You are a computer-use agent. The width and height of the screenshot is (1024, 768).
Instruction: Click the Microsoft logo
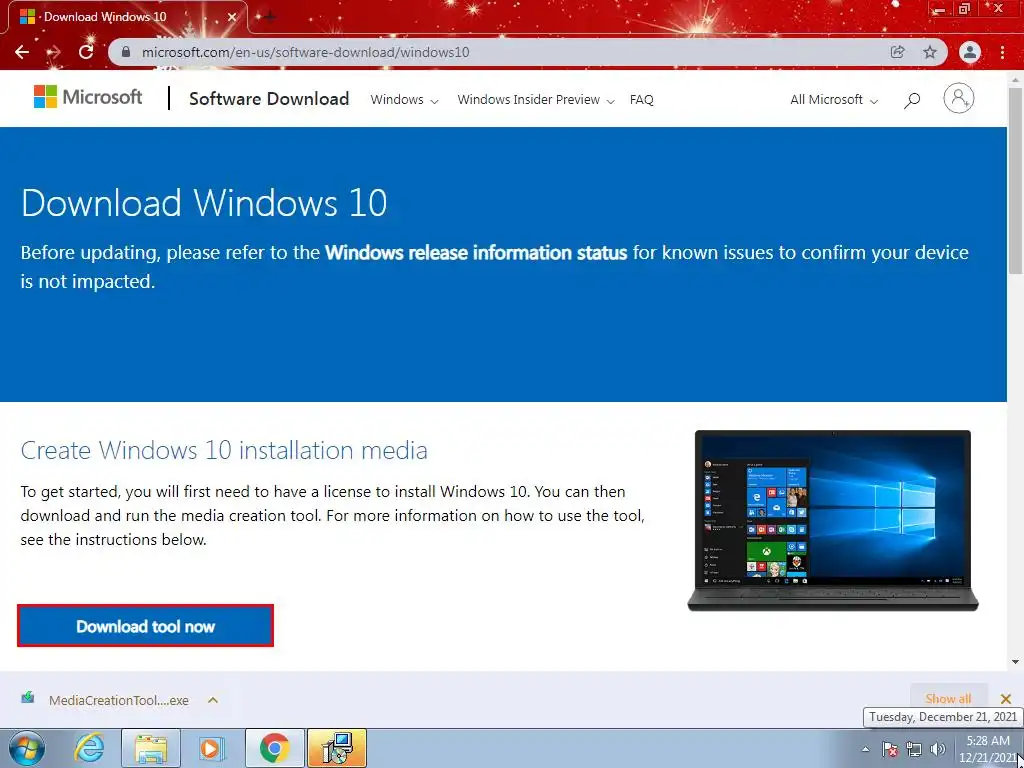(88, 97)
